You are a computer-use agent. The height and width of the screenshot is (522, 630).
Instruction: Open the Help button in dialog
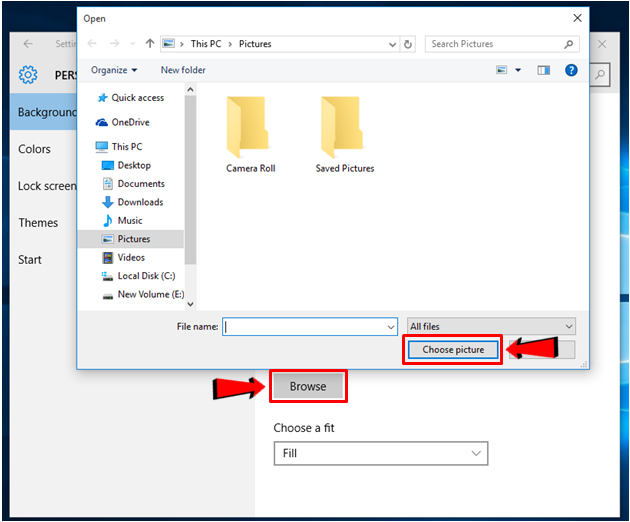coord(571,70)
